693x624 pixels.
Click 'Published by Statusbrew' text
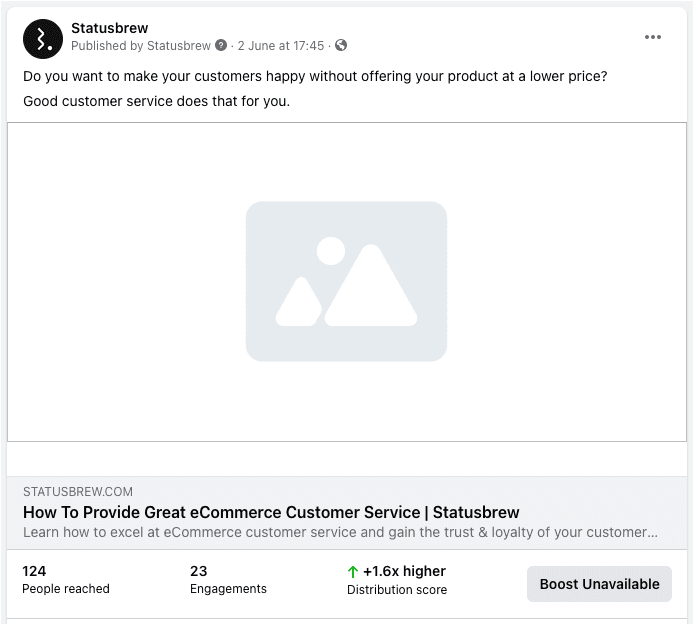click(x=141, y=46)
